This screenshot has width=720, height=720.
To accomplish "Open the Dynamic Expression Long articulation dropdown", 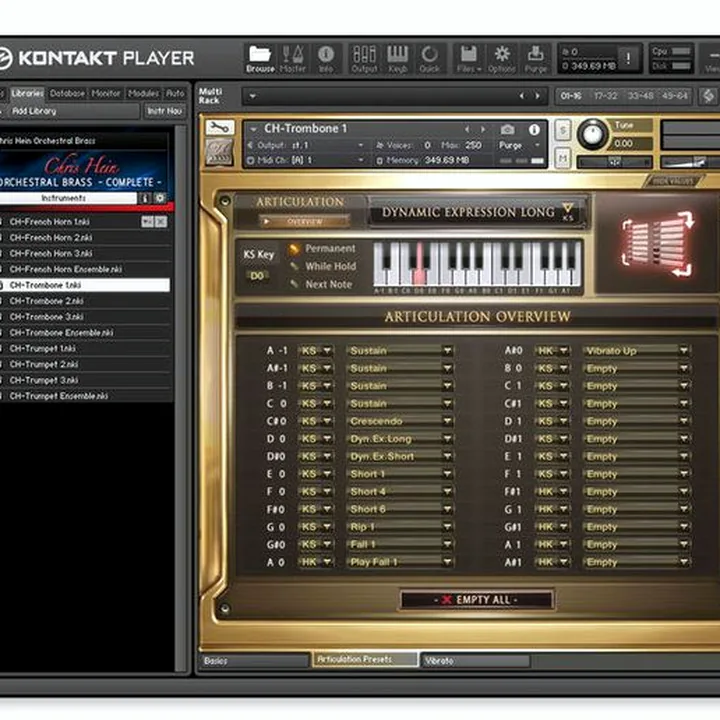I will coord(476,212).
